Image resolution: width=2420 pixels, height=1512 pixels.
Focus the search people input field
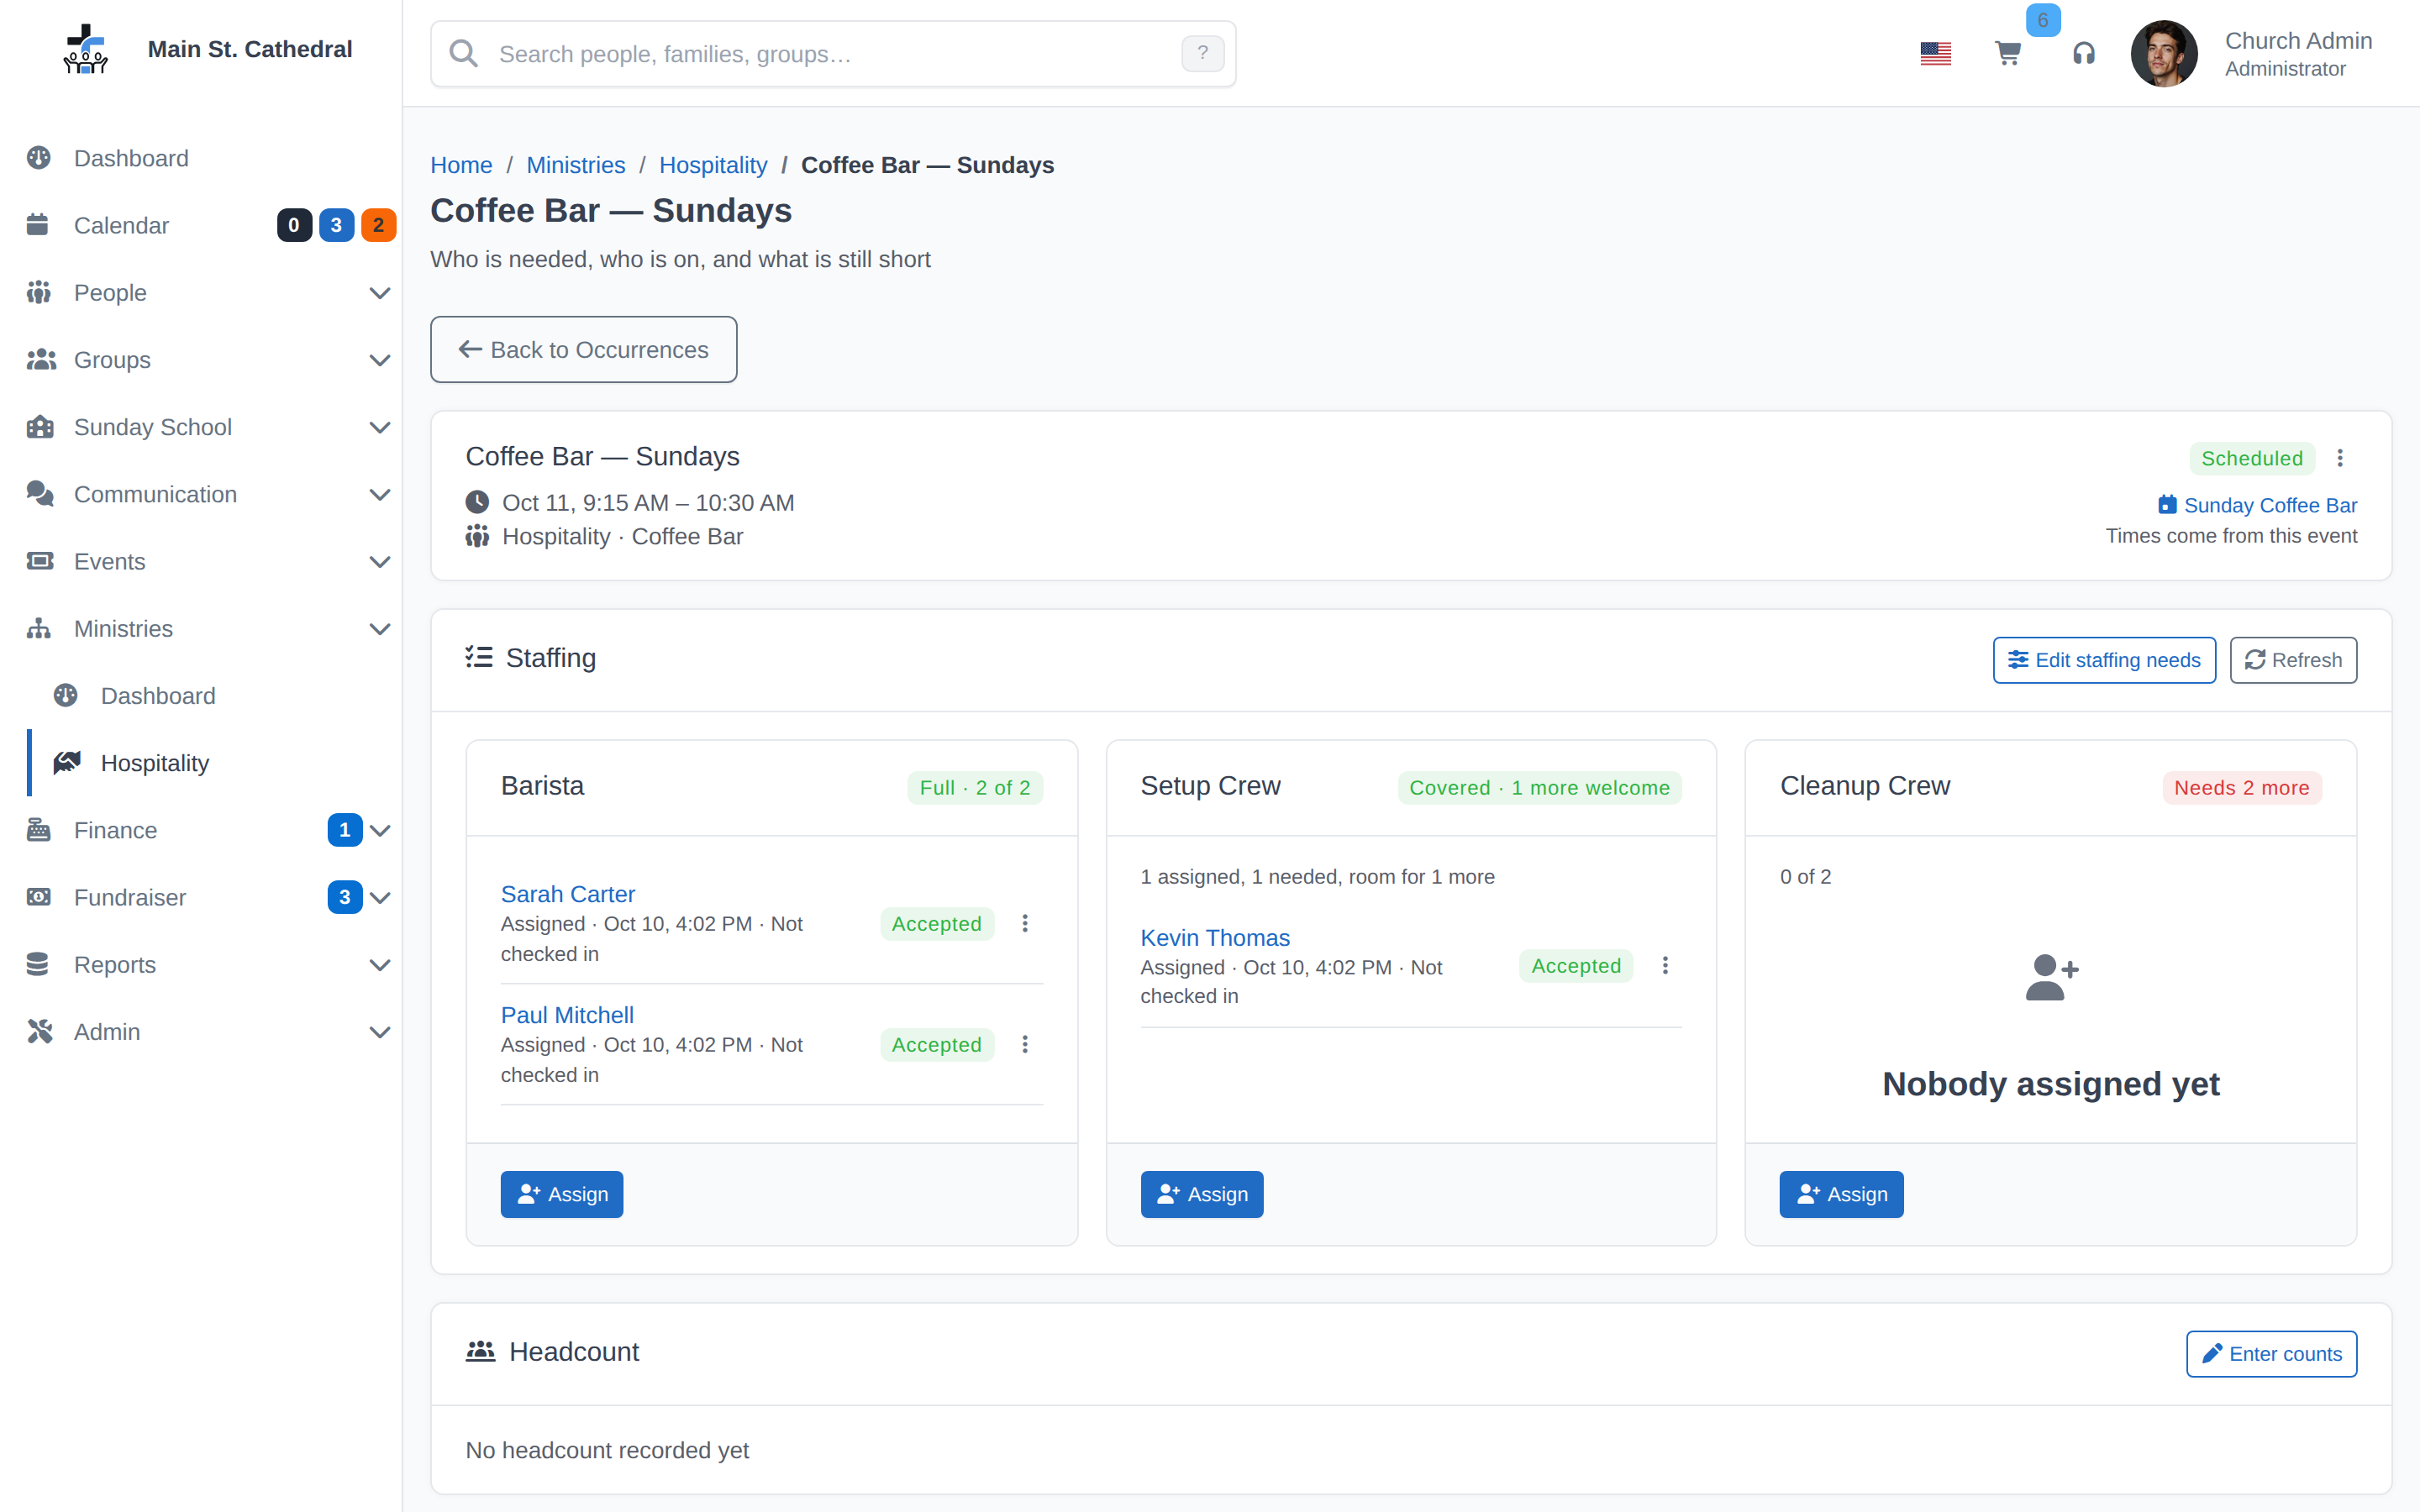tap(832, 53)
